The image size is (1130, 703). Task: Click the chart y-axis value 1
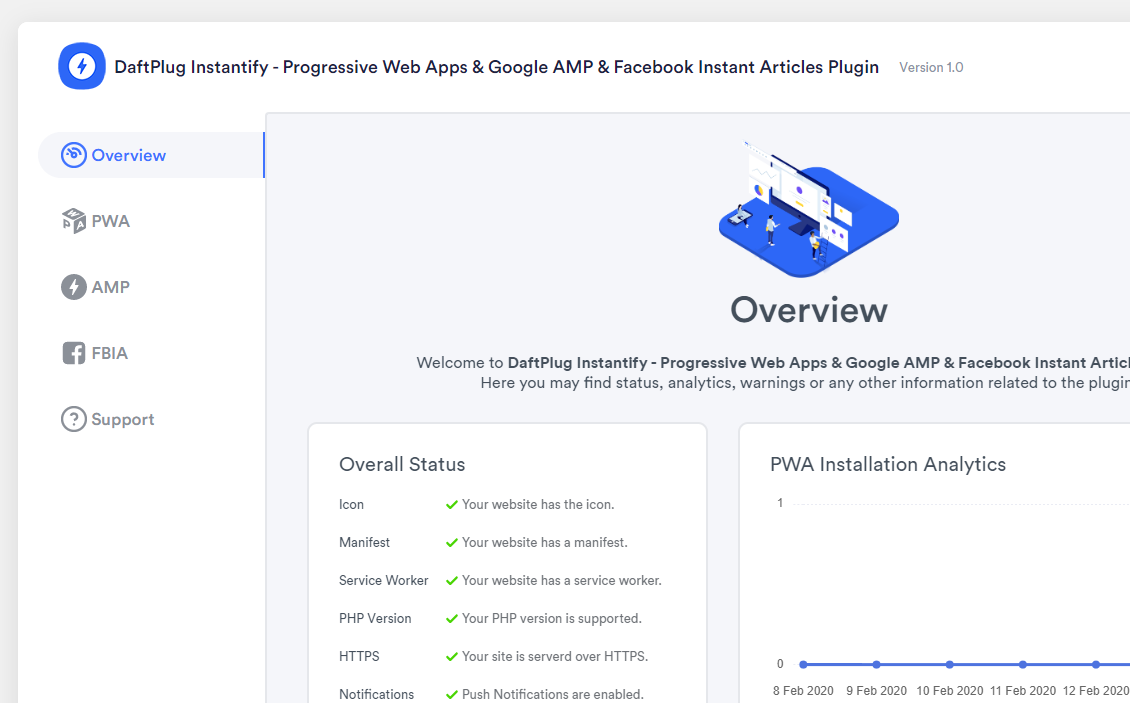(x=780, y=503)
